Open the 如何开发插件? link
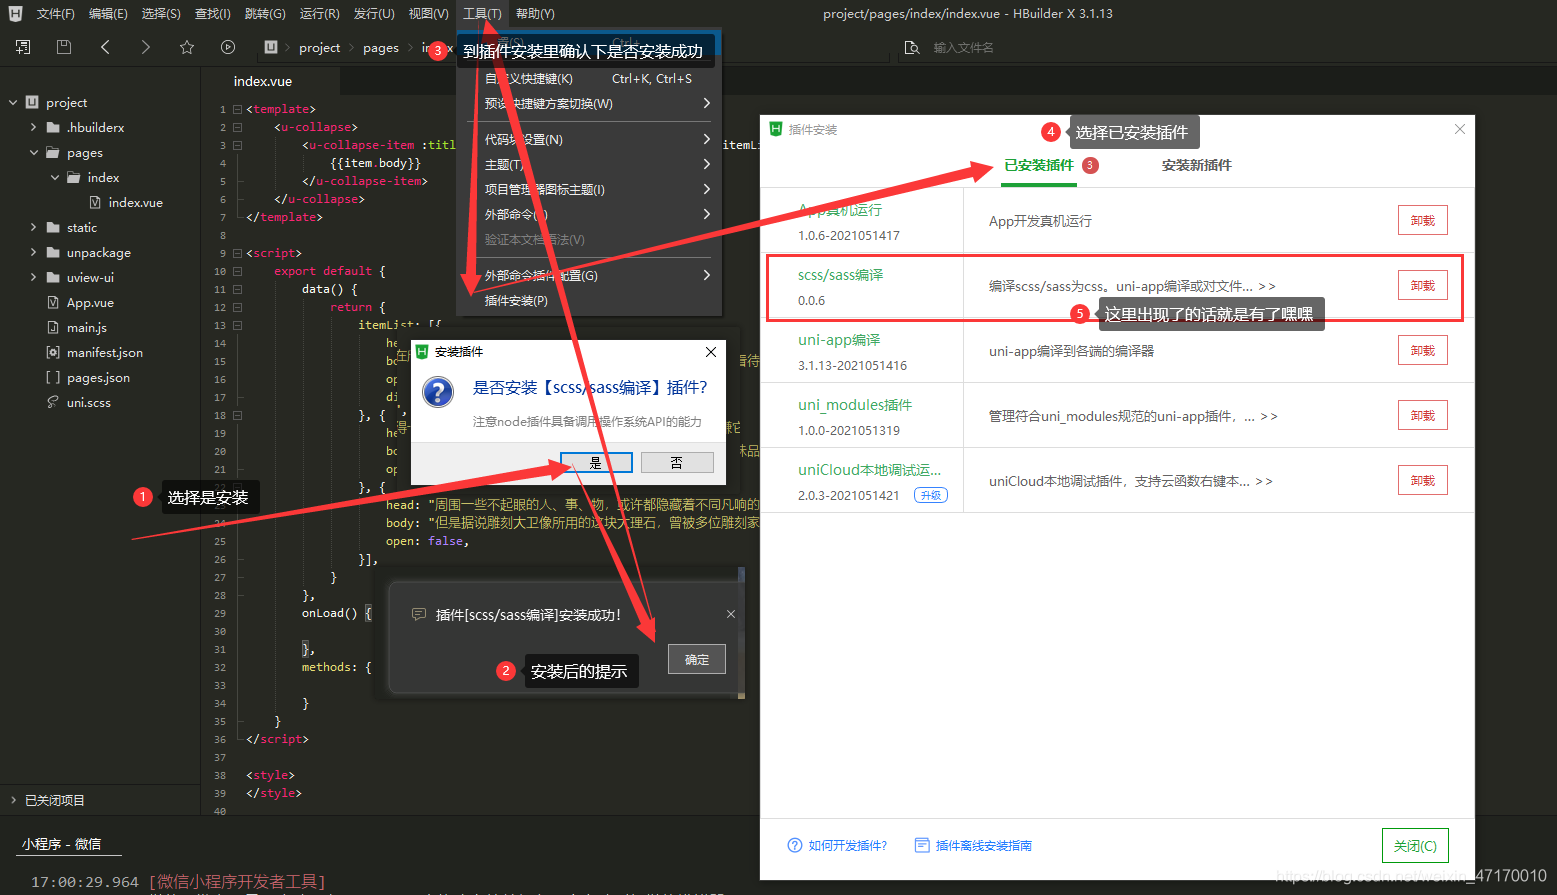Viewport: 1557px width, 895px height. point(837,845)
